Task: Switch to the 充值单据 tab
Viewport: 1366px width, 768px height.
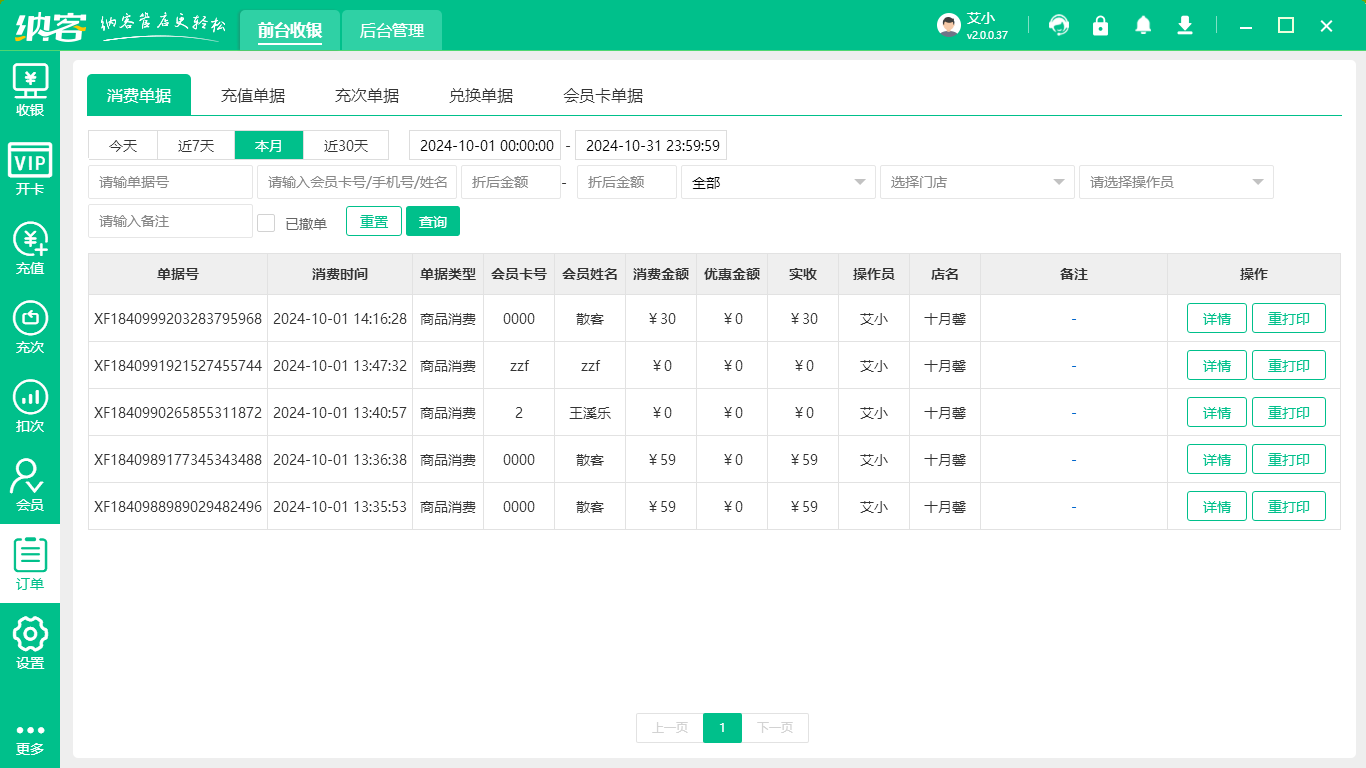Action: click(x=253, y=95)
